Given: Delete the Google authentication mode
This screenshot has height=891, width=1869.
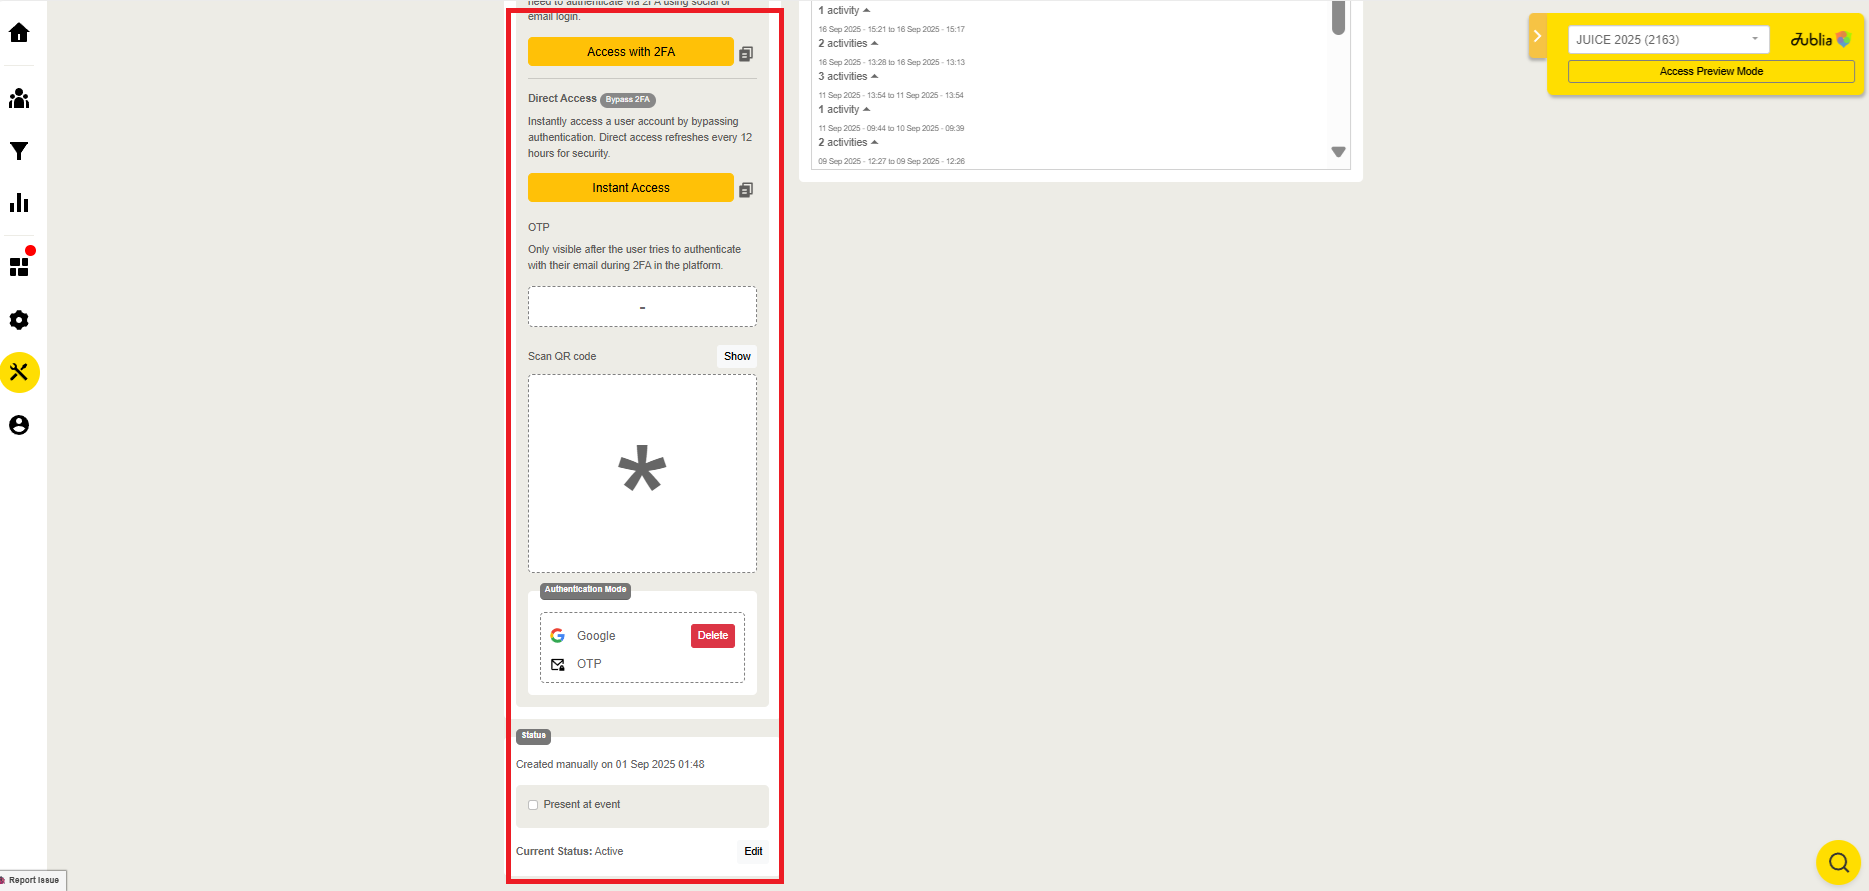Looking at the screenshot, I should point(713,636).
